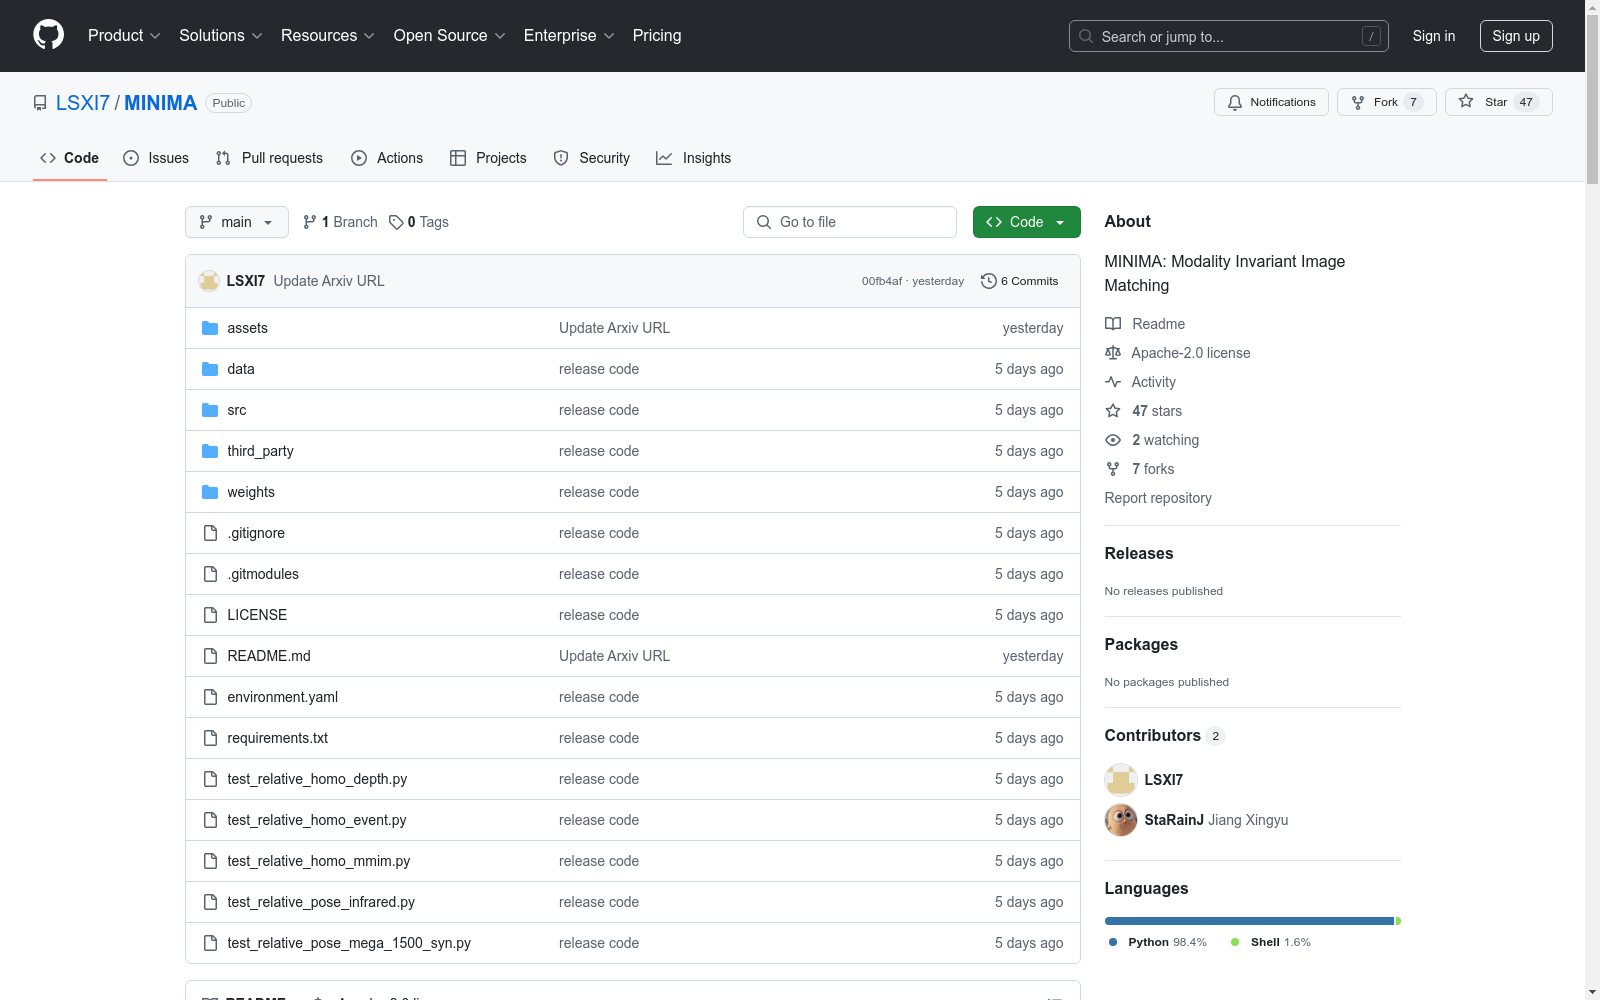
Task: Focus the Go to file input
Action: click(850, 222)
